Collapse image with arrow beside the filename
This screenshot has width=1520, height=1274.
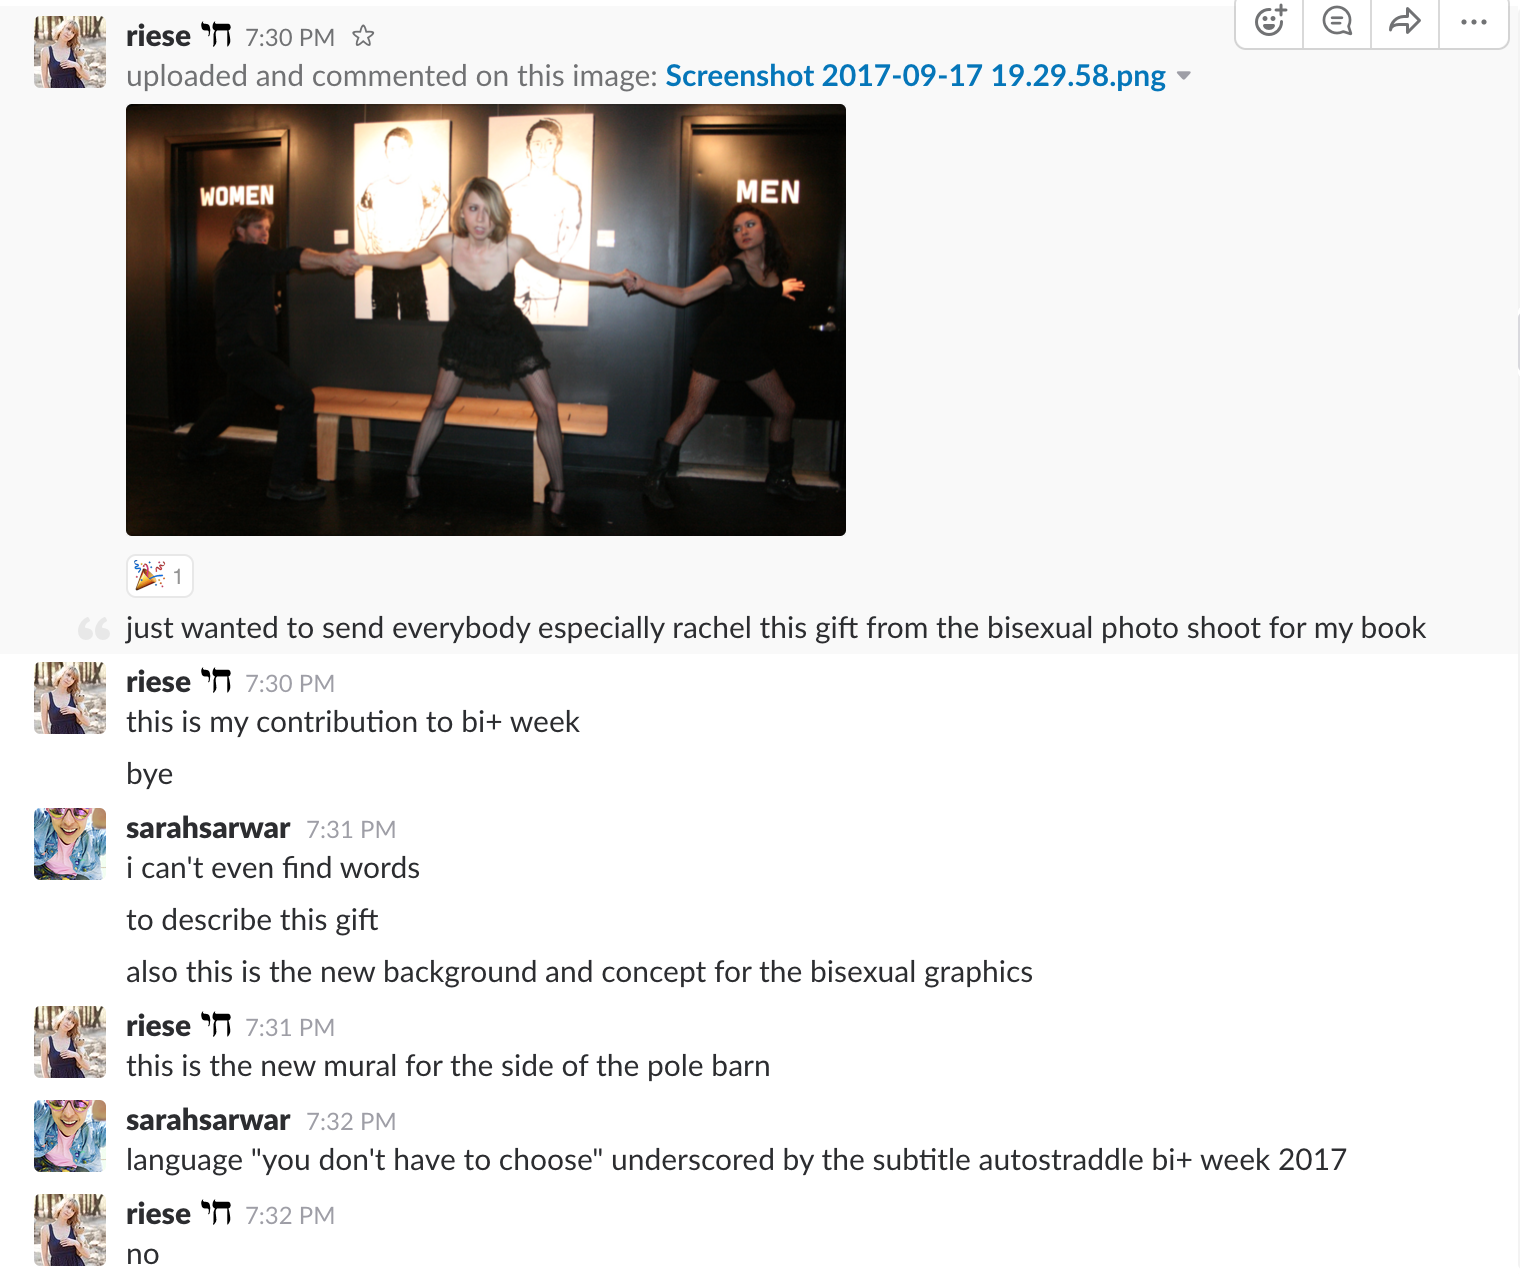(x=1184, y=76)
